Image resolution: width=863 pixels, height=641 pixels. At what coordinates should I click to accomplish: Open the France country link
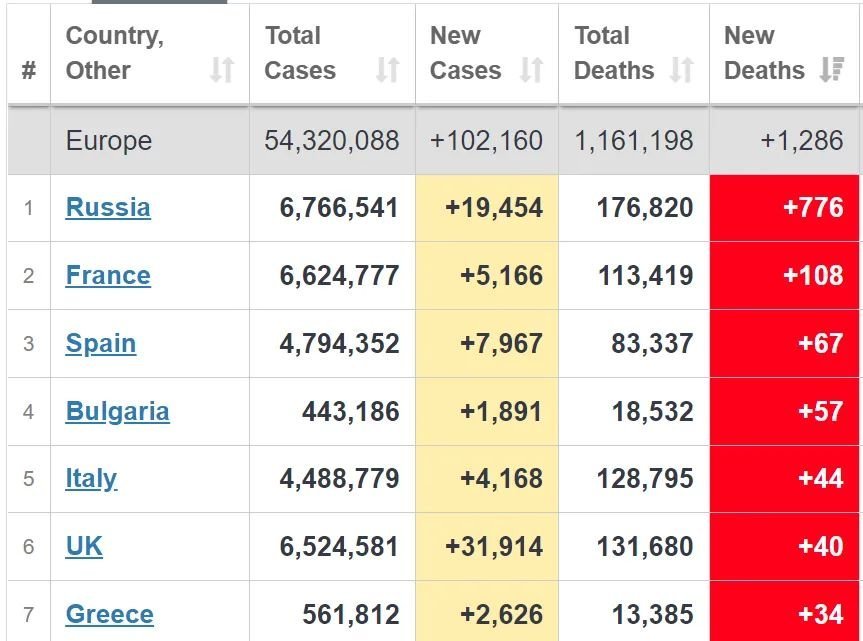108,276
